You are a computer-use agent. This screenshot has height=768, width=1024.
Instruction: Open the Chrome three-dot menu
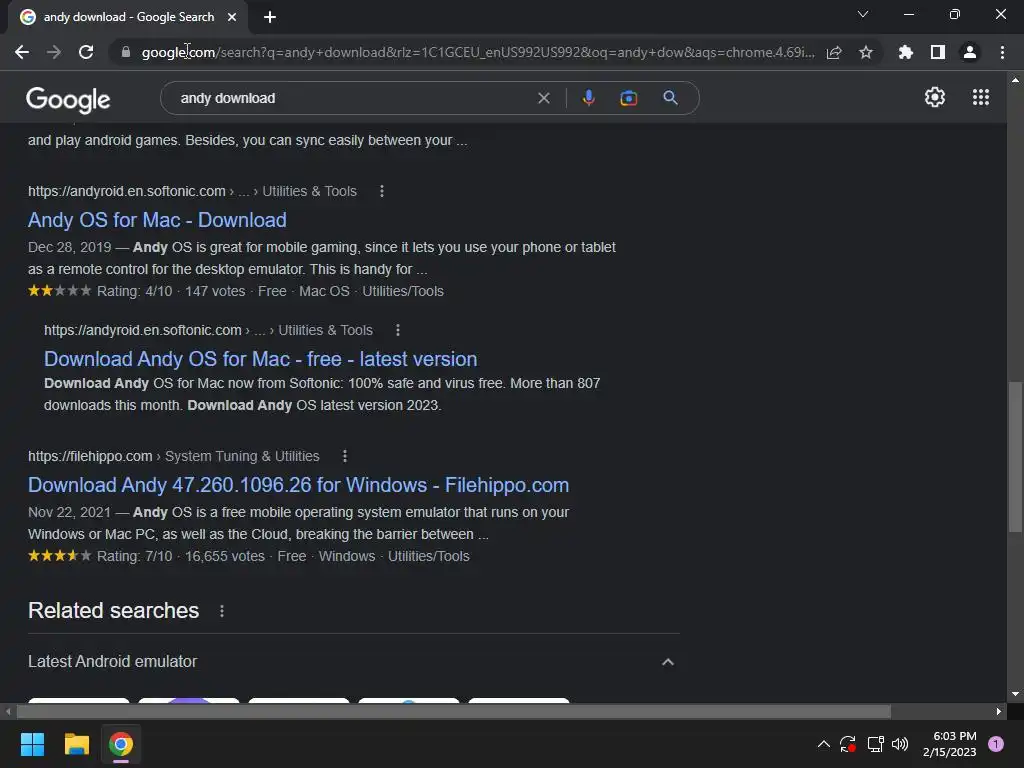1002,52
